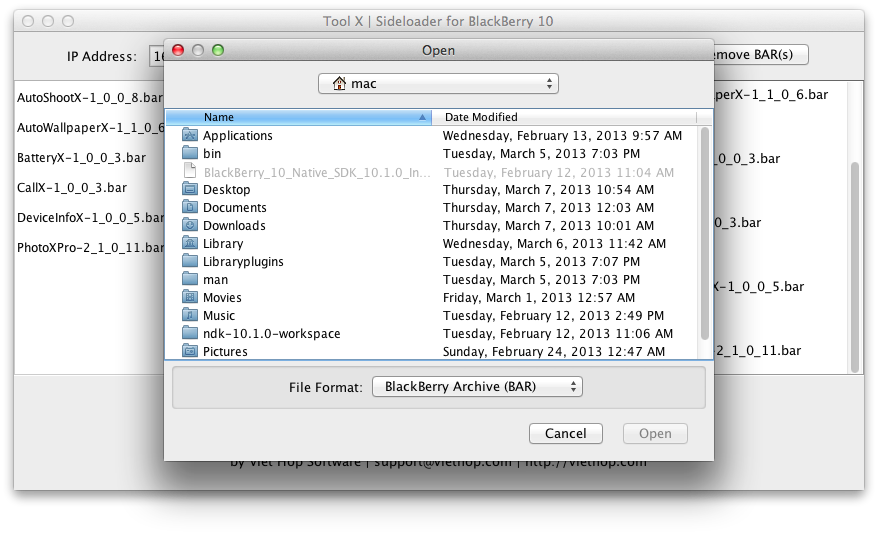Click IP Address label in Tool X window
The image size is (878, 540).
click(102, 57)
